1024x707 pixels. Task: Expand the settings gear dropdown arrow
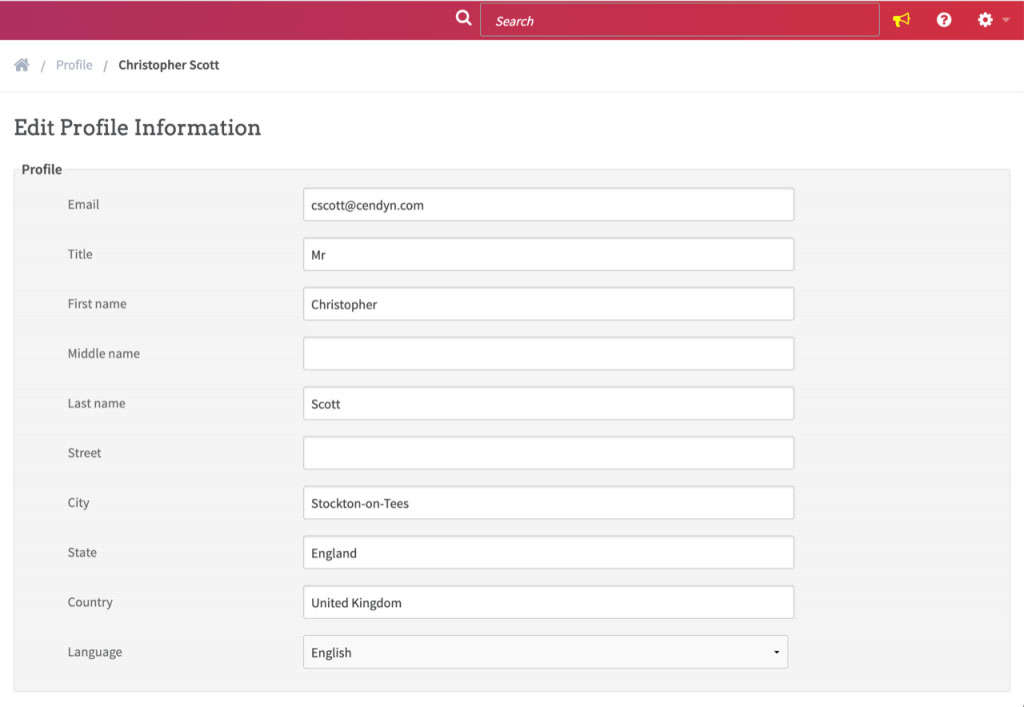(1005, 19)
